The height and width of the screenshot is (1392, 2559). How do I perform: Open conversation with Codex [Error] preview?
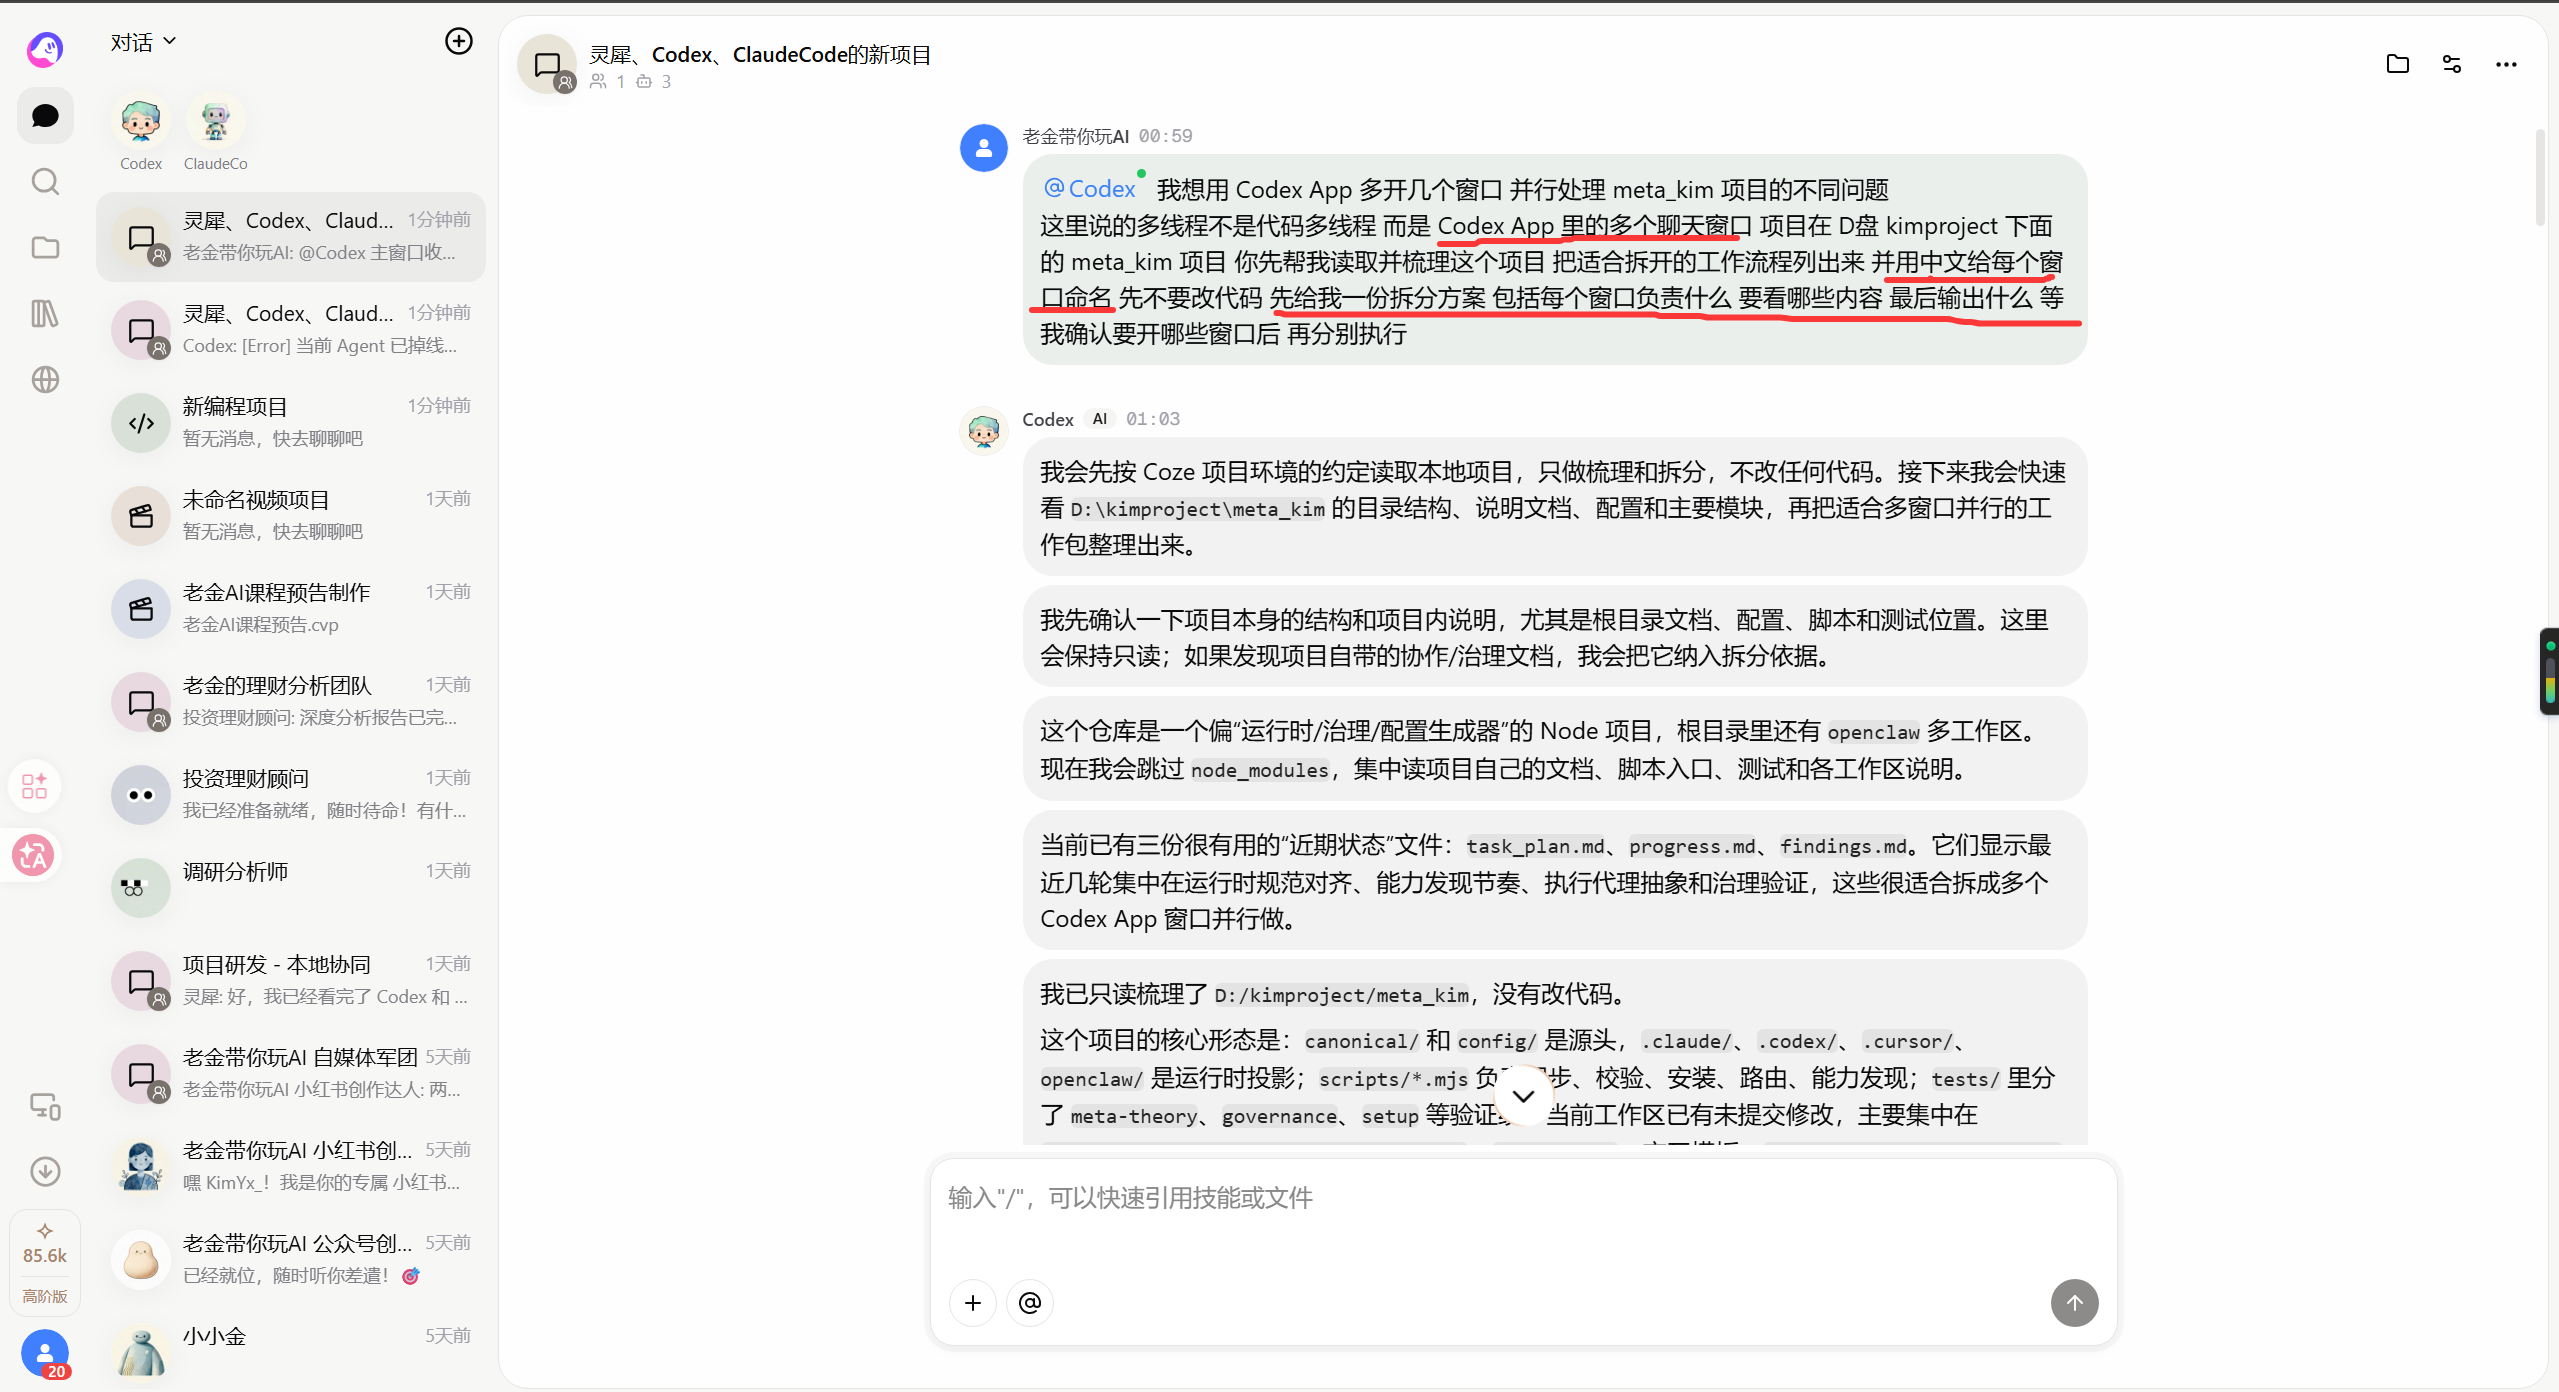pyautogui.click(x=291, y=330)
